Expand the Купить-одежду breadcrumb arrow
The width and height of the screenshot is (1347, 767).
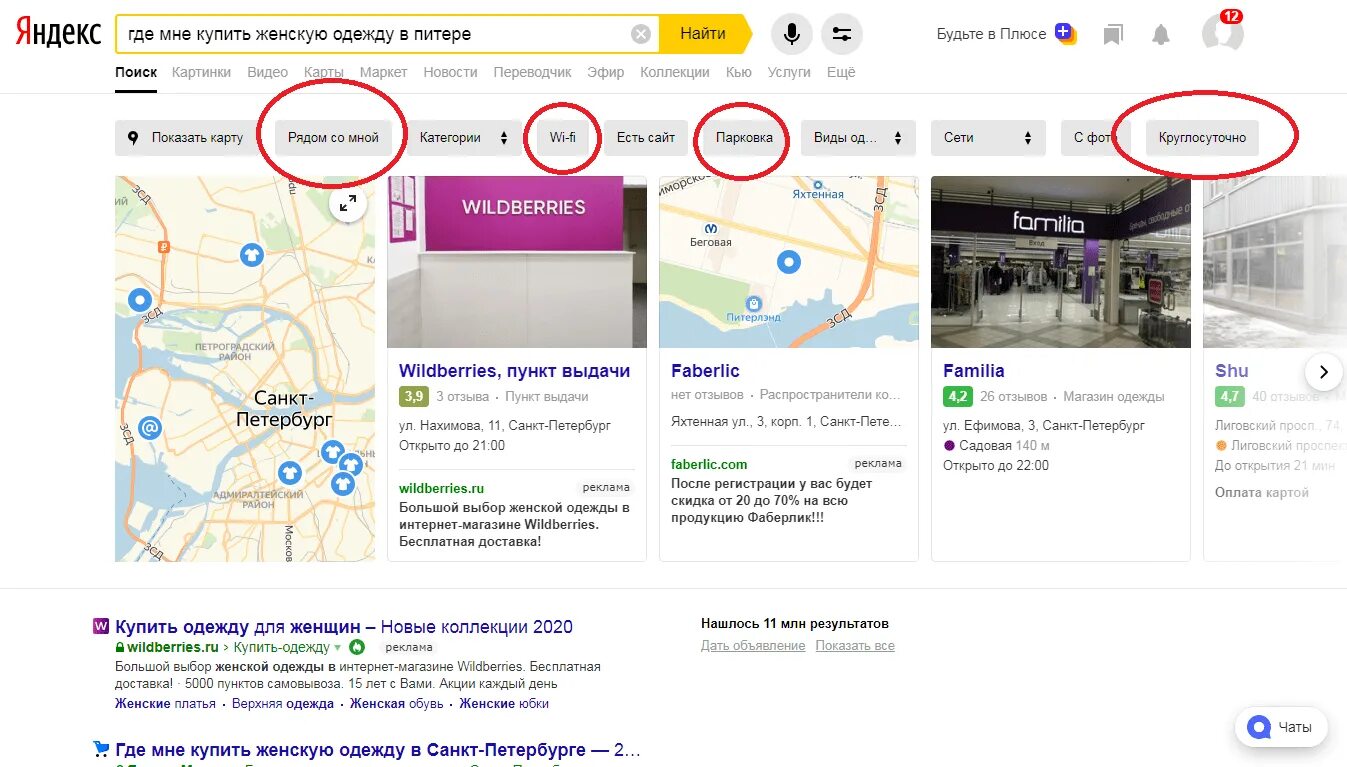coord(338,647)
